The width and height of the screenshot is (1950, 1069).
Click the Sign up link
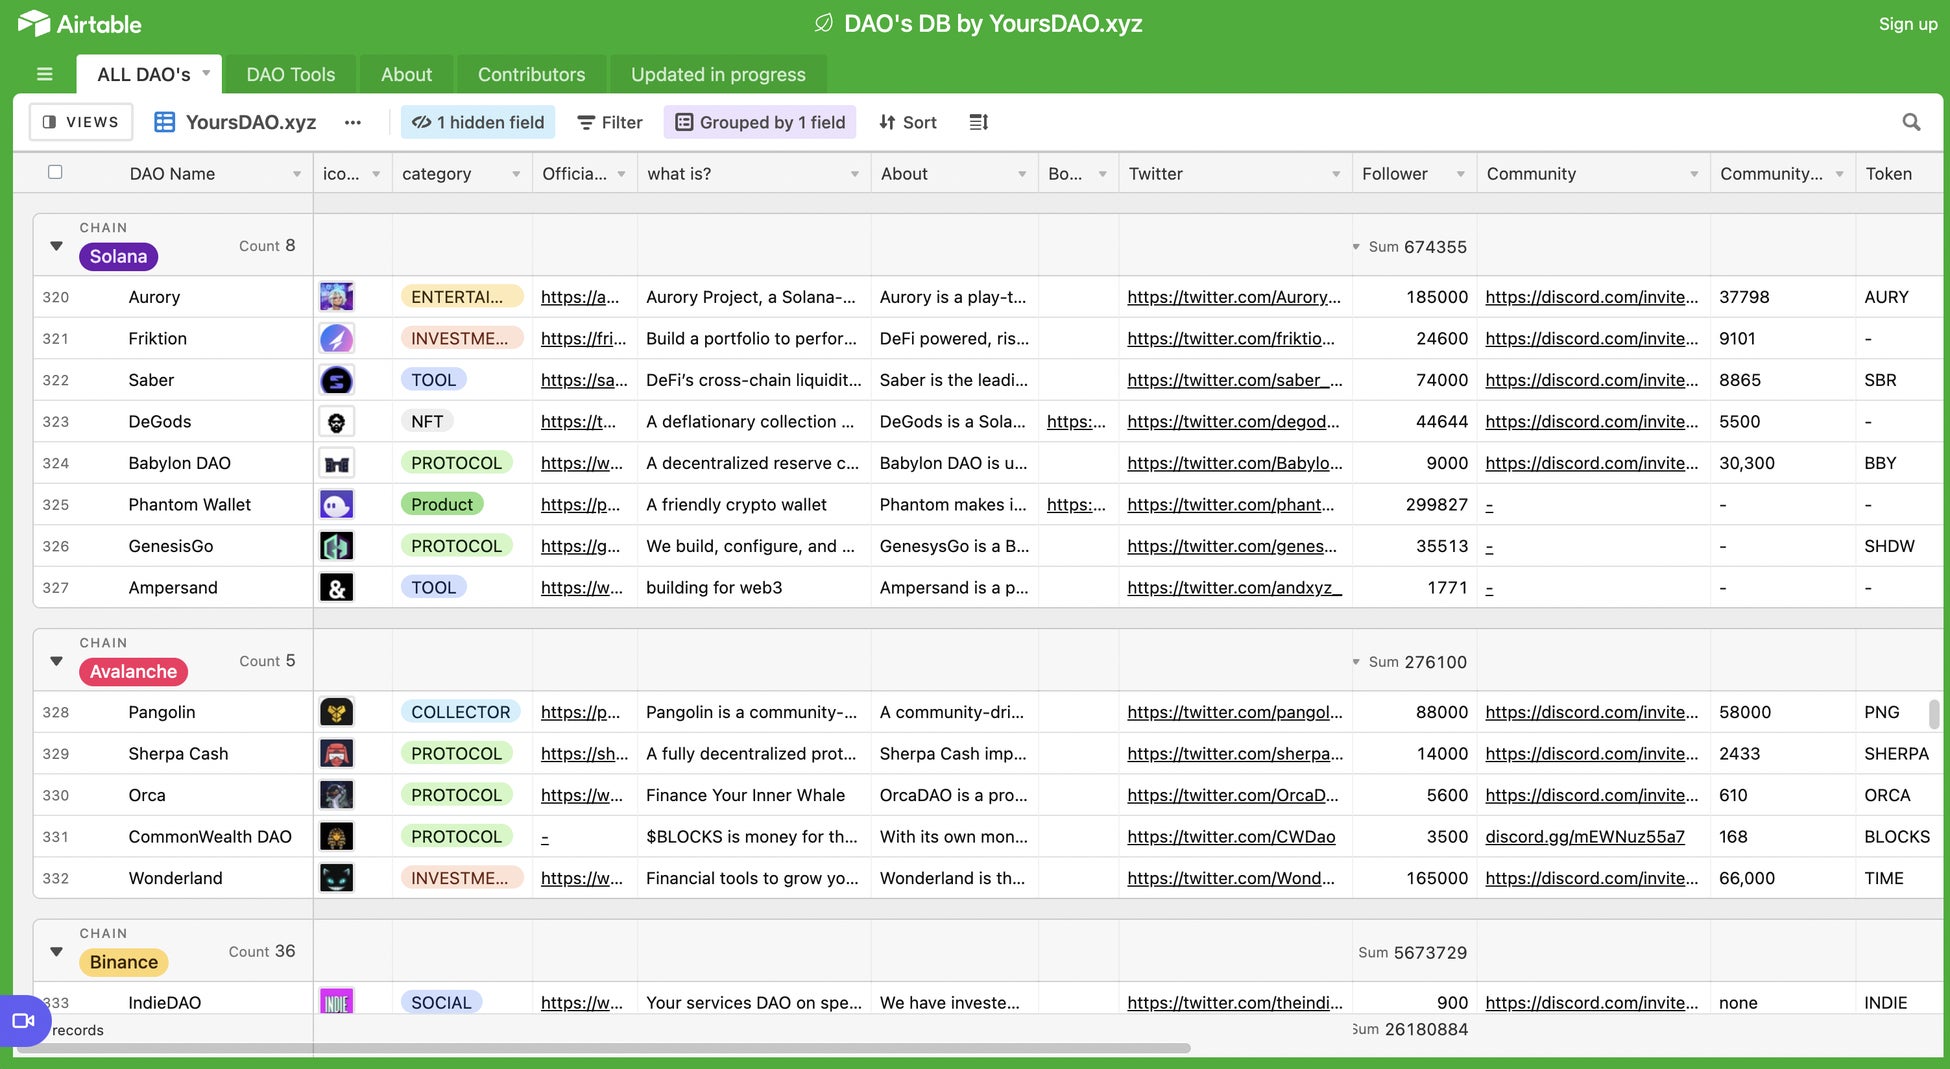[x=1907, y=24]
